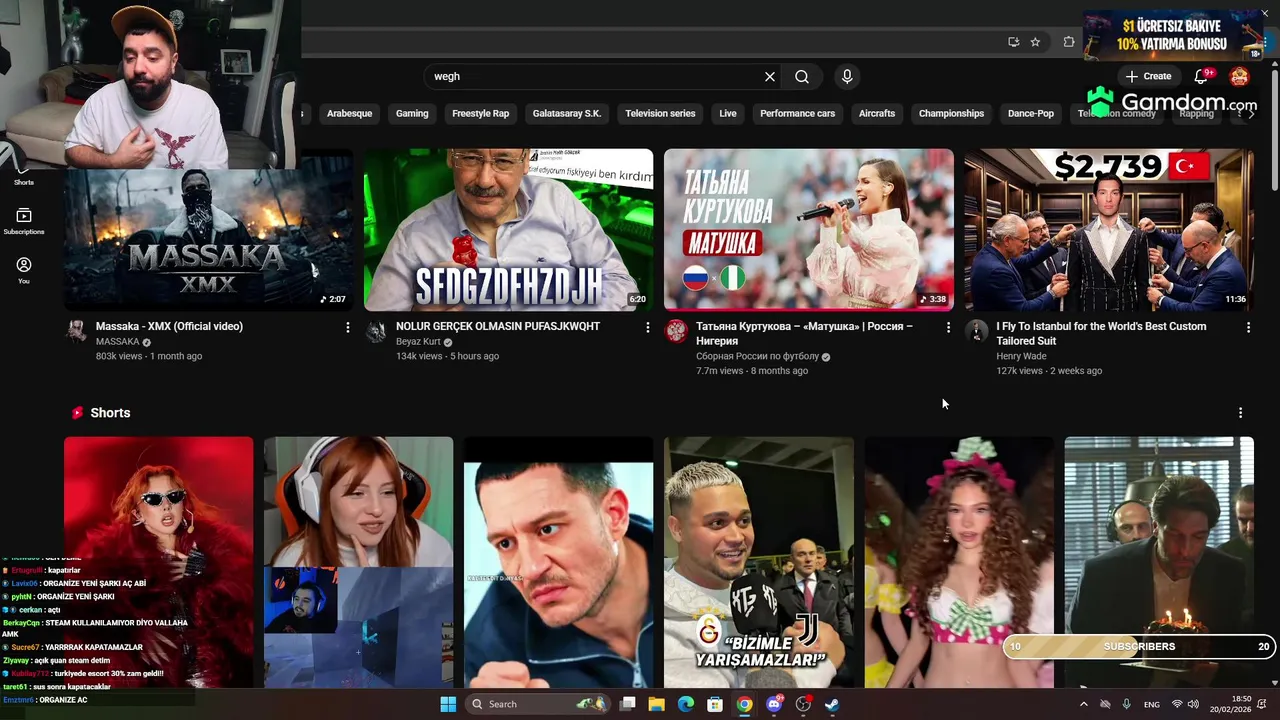Viewport: 1280px width, 720px height.
Task: Open options menu for Татьяна Куртукова video
Action: [x=948, y=327]
